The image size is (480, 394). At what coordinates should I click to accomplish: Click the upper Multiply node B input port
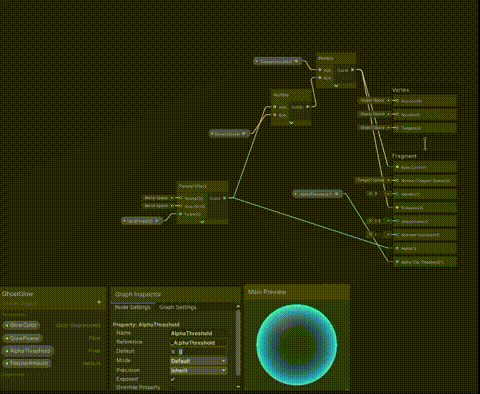point(319,78)
